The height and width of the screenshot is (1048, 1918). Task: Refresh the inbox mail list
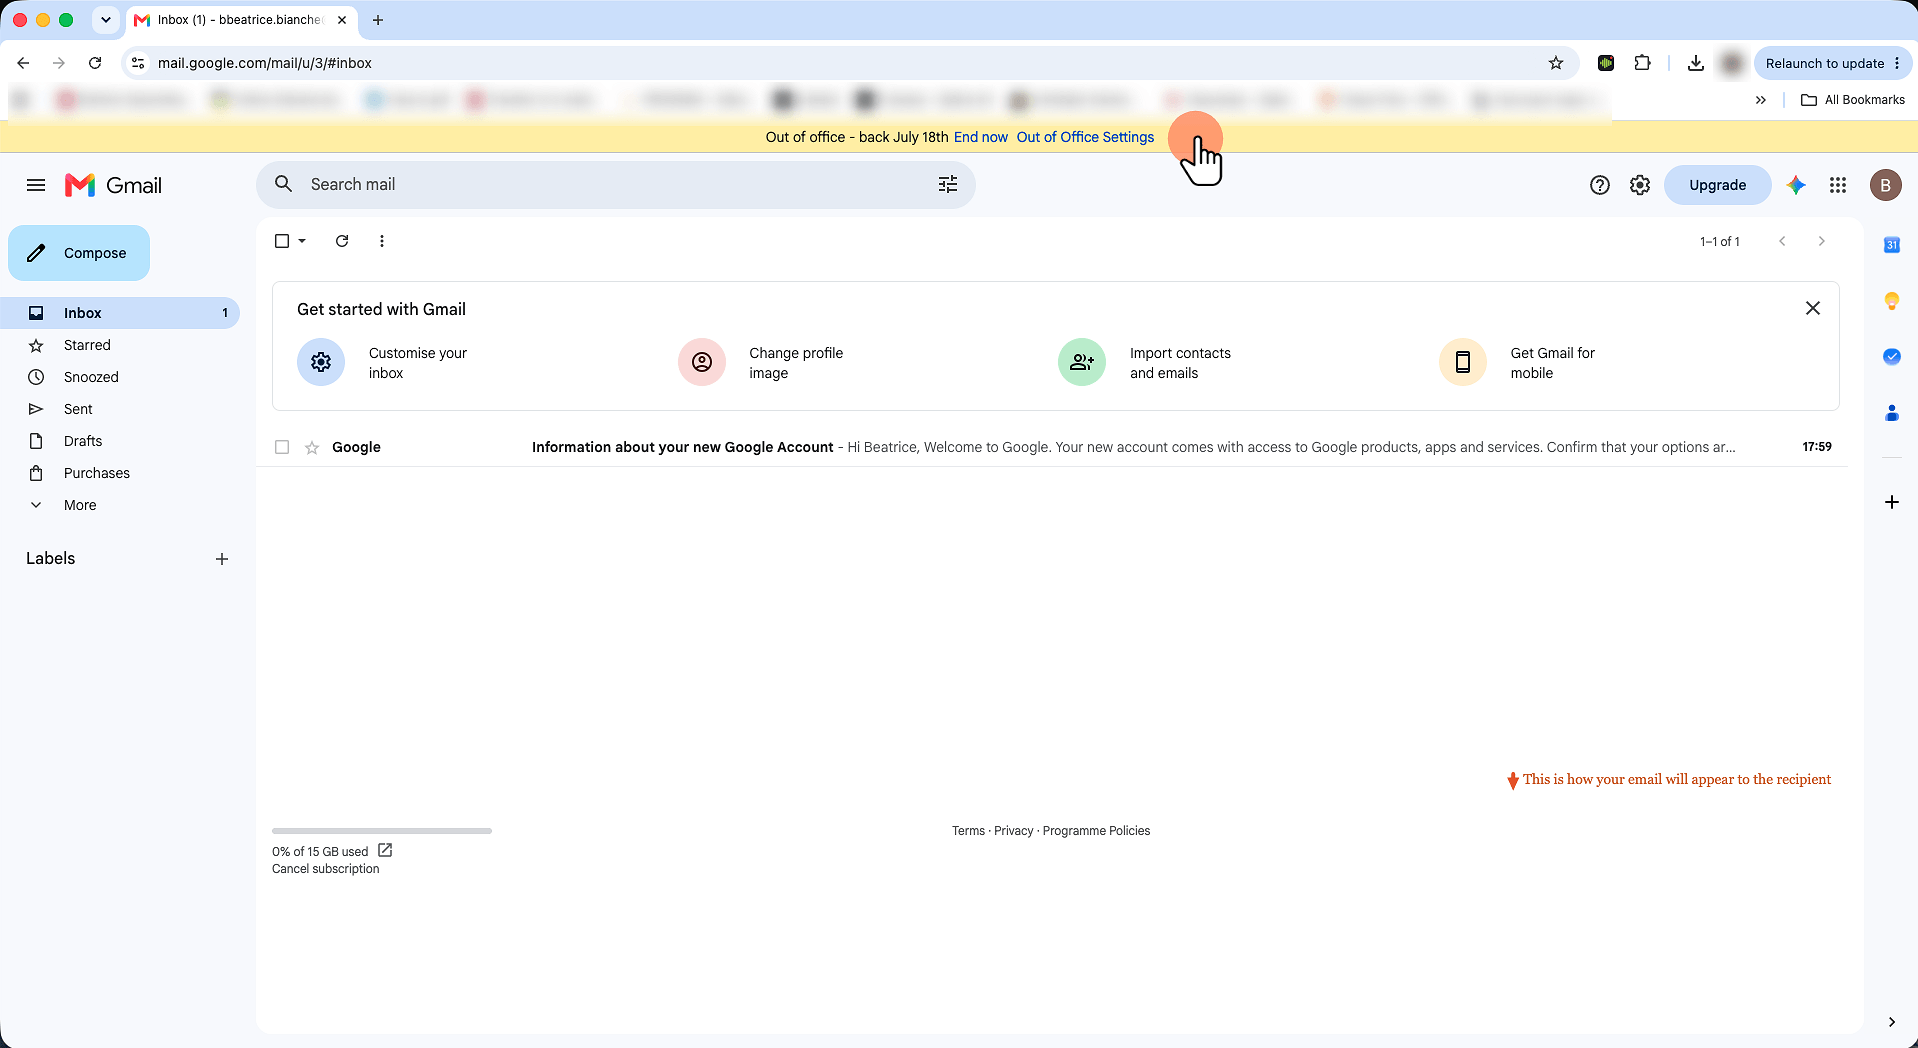(342, 241)
